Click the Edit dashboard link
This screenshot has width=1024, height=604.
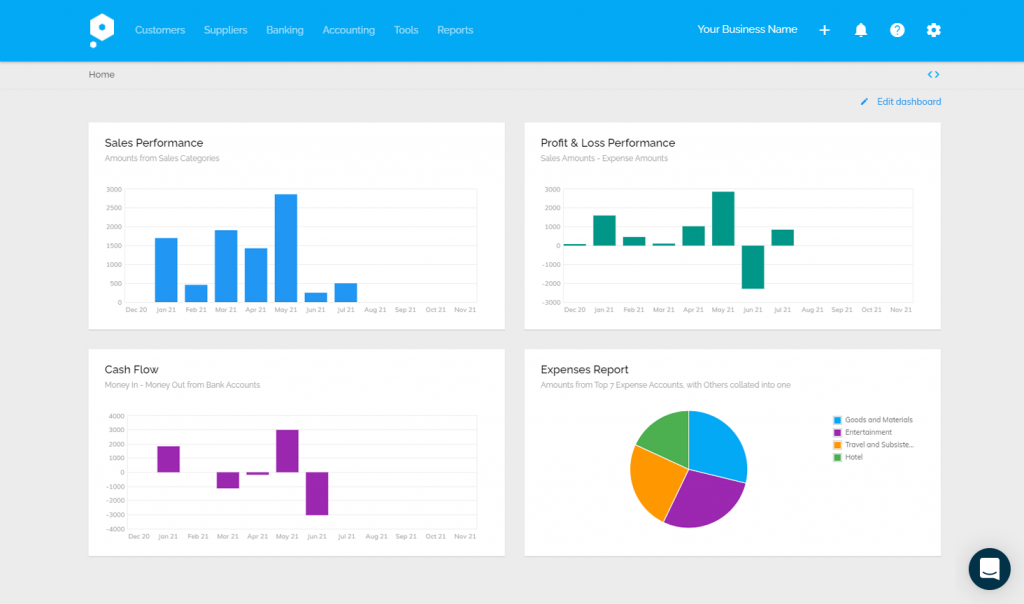click(907, 101)
